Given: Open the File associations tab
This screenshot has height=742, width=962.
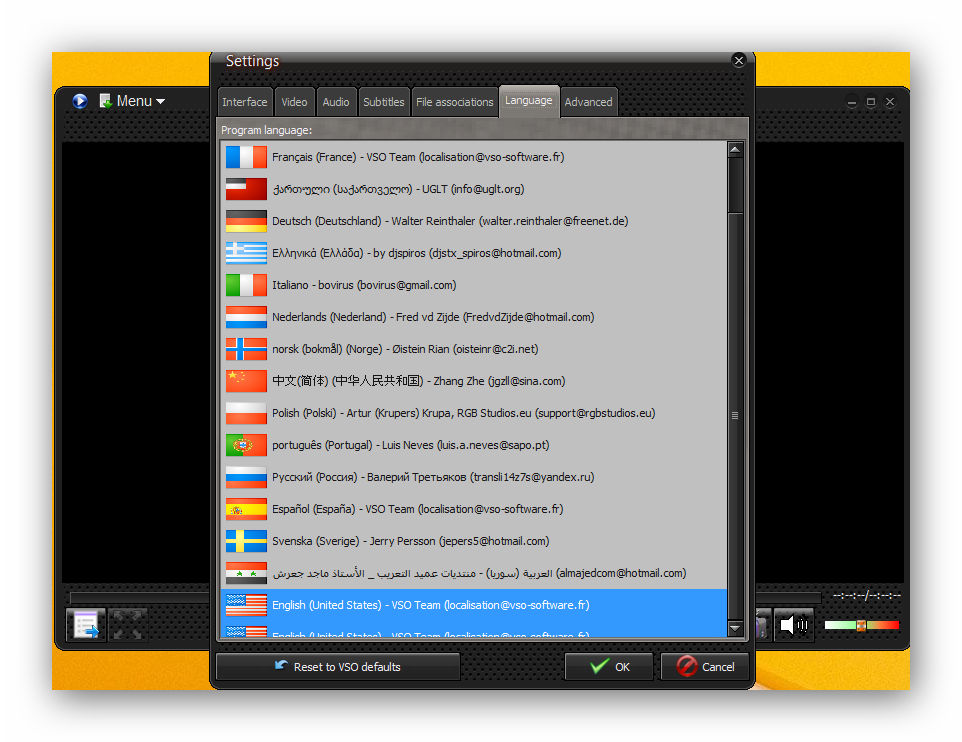Looking at the screenshot, I should tap(455, 102).
